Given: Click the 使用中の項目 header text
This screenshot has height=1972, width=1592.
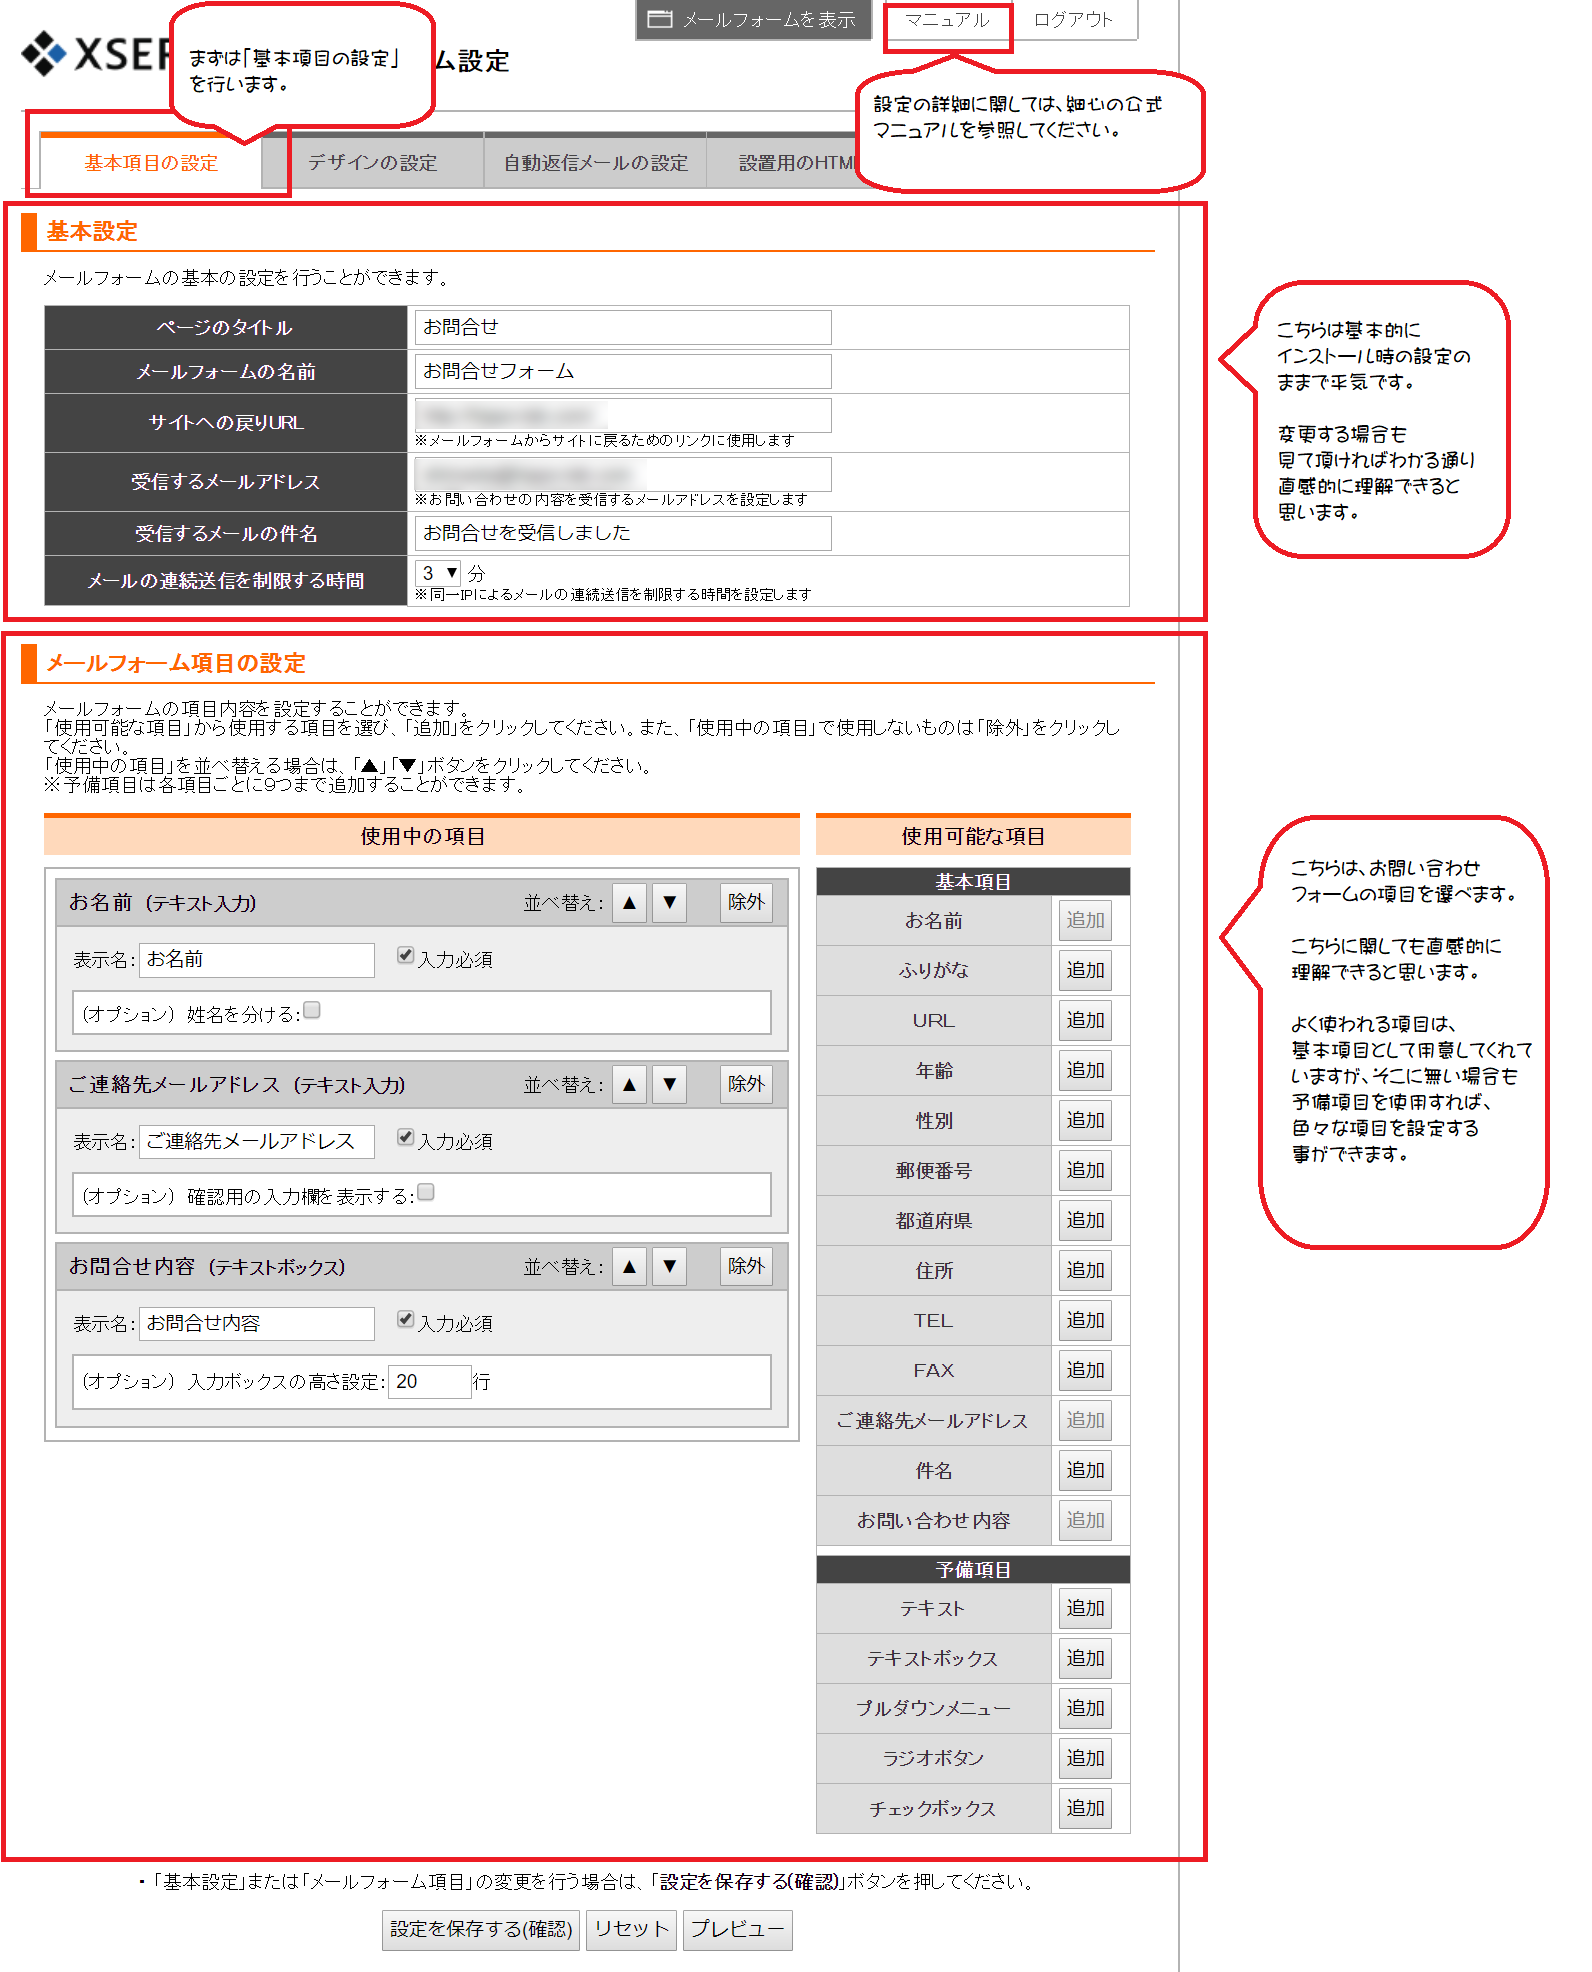Looking at the screenshot, I should tap(422, 836).
